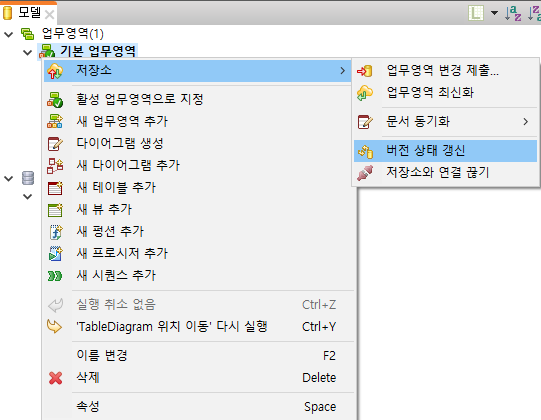The width and height of the screenshot is (541, 420).
Task: Click the 새 다이어그램 추가 icon
Action: pyautogui.click(x=55, y=166)
